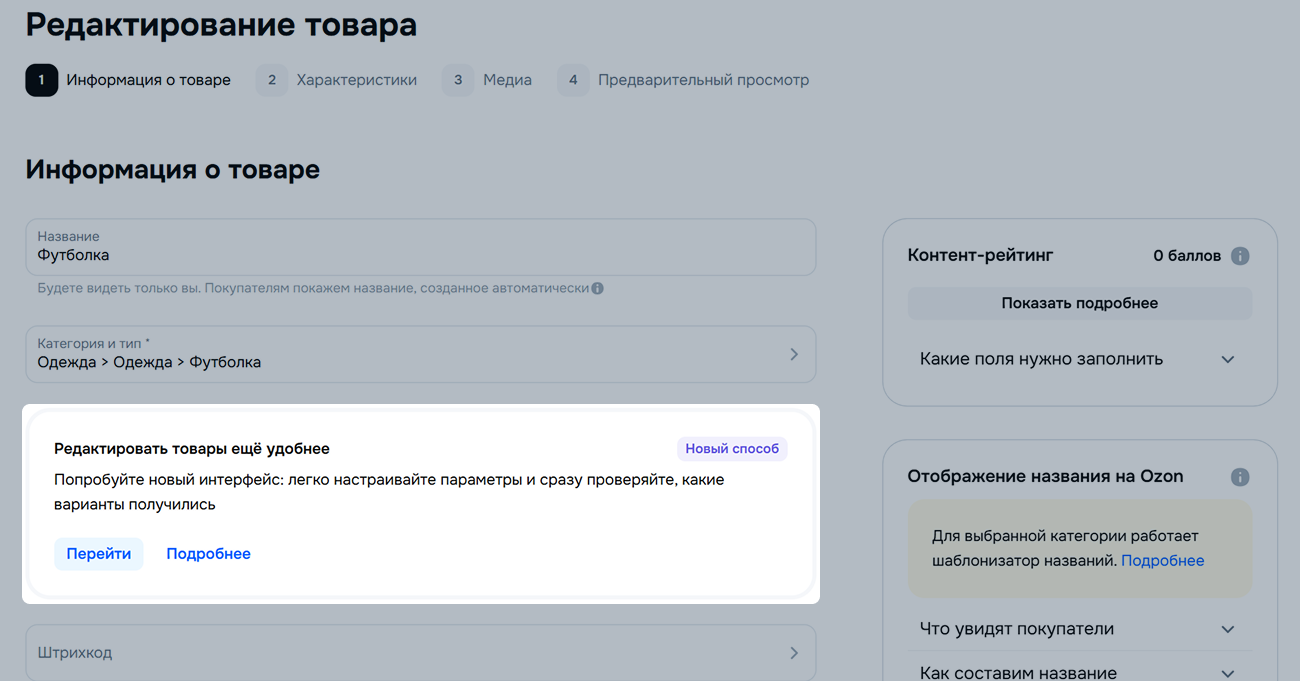Click the Новый способ badge
The width and height of the screenshot is (1300, 681).
coord(732,449)
